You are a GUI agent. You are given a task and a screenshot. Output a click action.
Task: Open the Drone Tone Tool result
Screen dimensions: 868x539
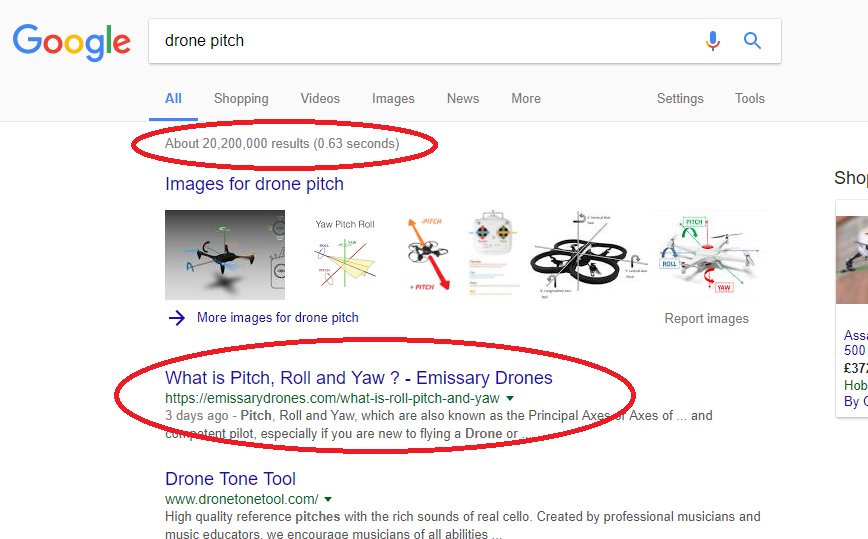point(230,479)
